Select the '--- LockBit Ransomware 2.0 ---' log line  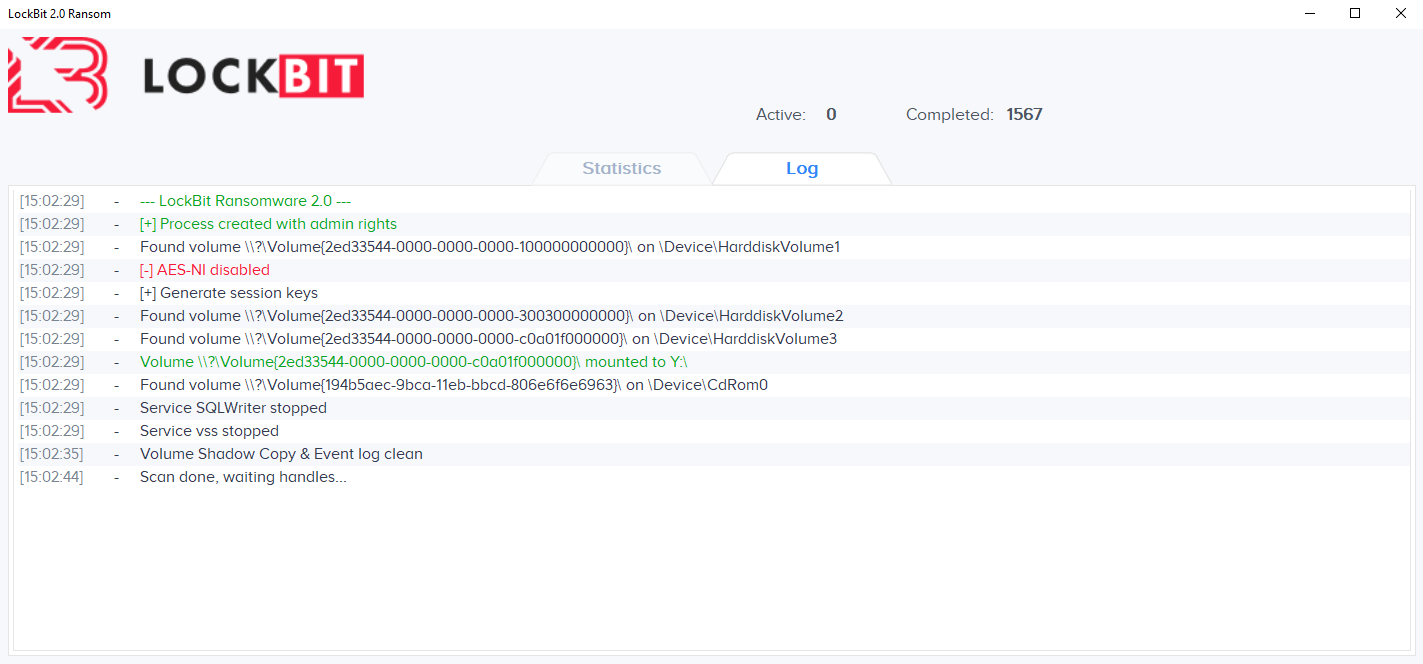click(711, 201)
